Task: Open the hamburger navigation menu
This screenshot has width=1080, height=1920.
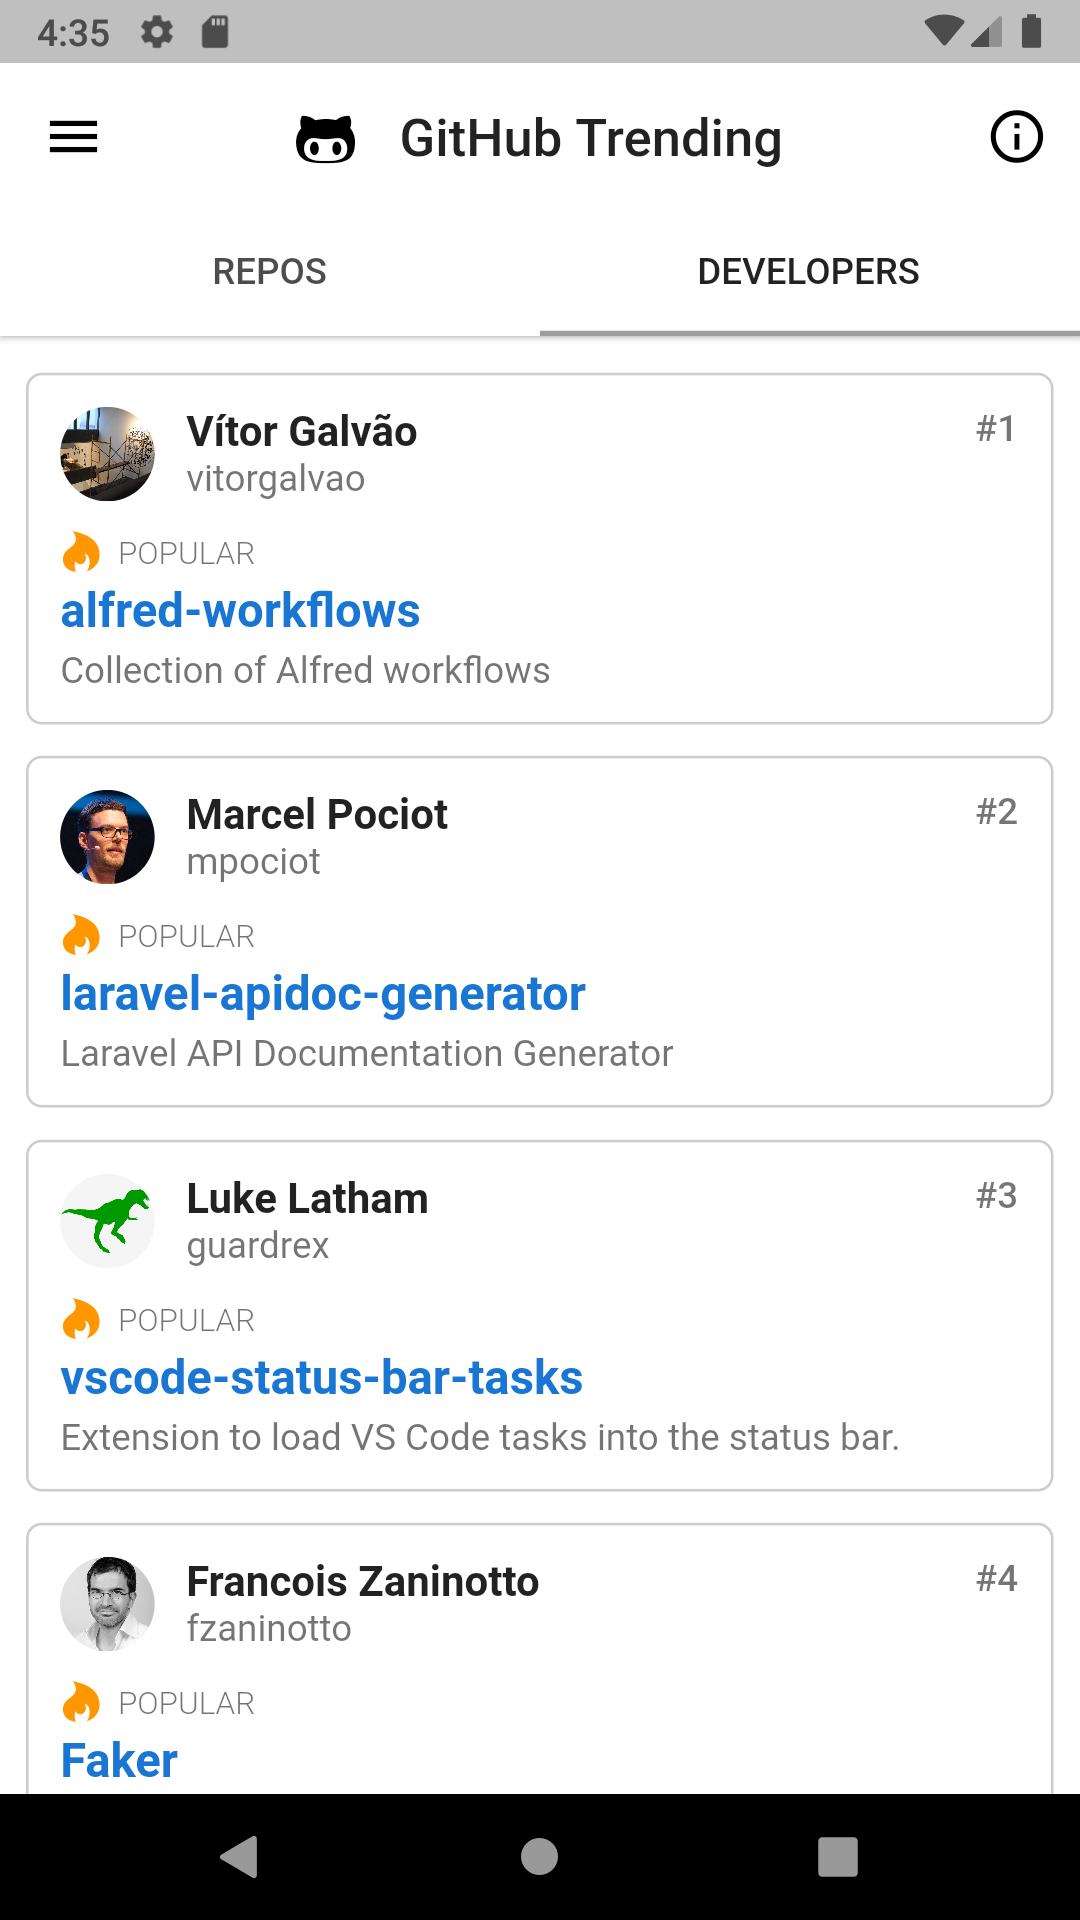Action: (x=74, y=137)
